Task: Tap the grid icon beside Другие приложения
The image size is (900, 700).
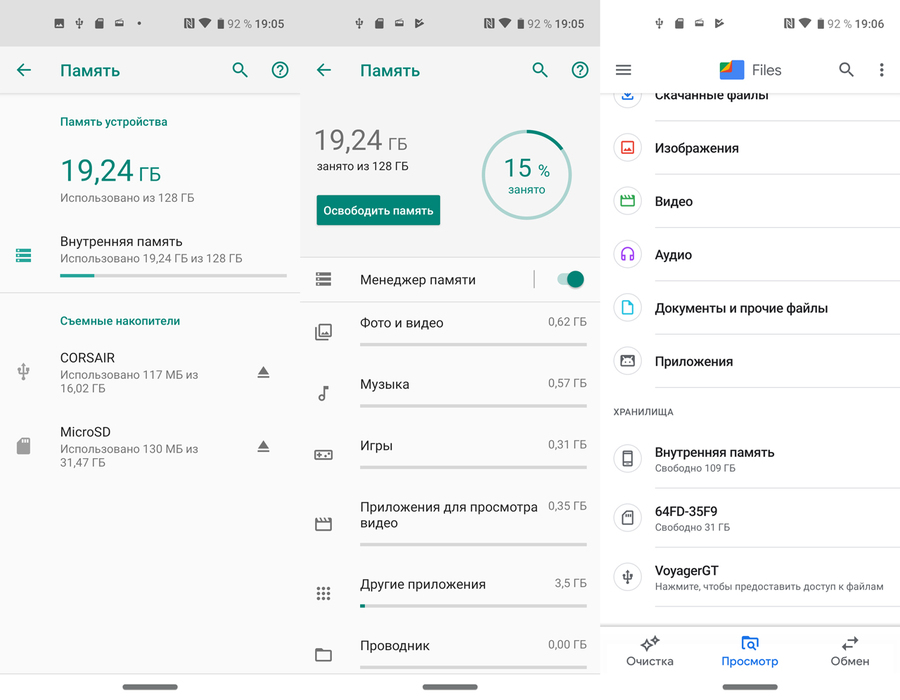Action: click(323, 593)
